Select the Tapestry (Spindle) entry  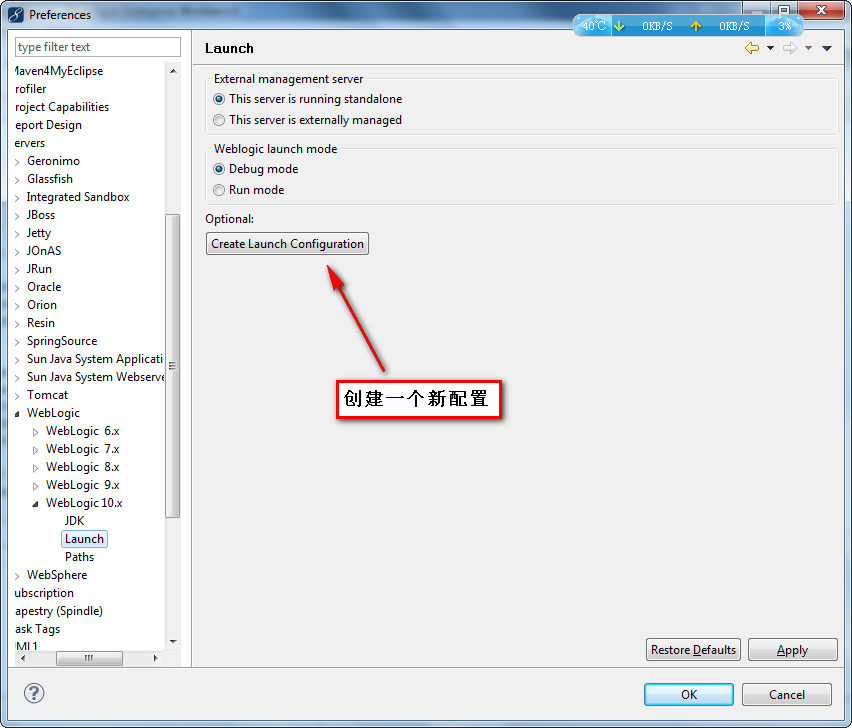click(x=59, y=611)
